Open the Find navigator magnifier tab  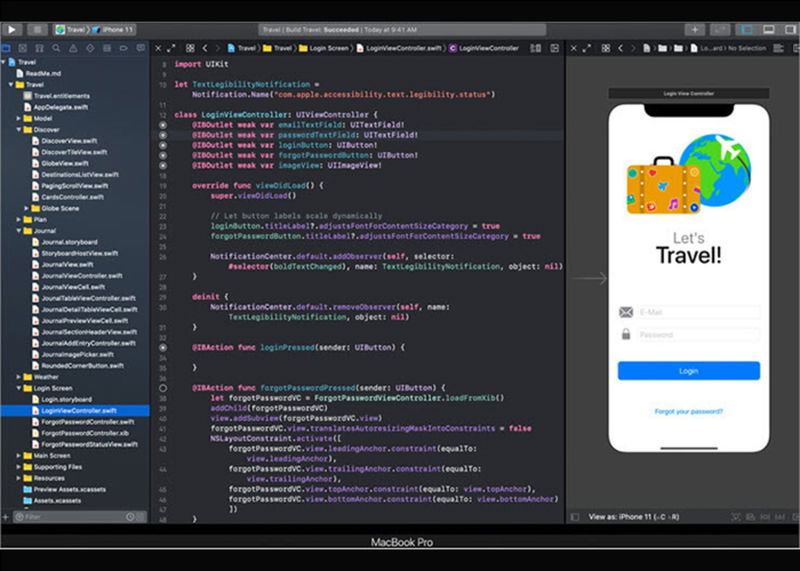(56, 48)
